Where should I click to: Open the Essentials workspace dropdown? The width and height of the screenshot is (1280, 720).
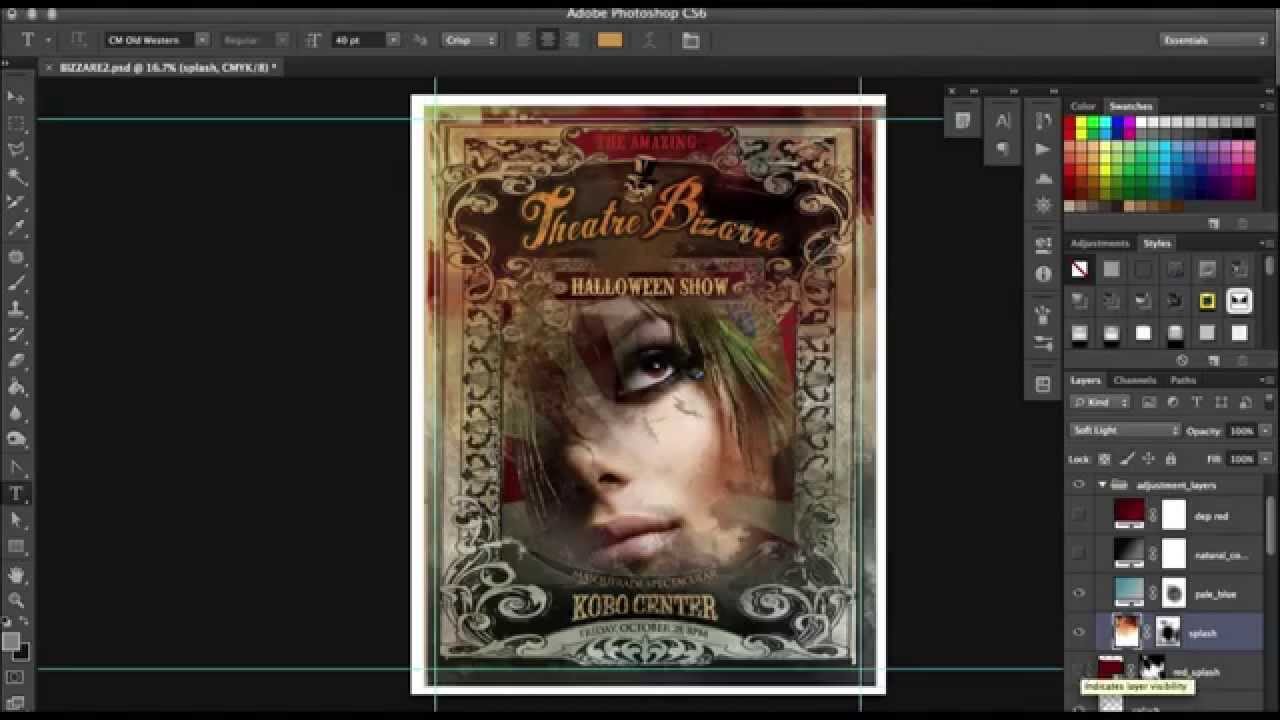point(1214,40)
